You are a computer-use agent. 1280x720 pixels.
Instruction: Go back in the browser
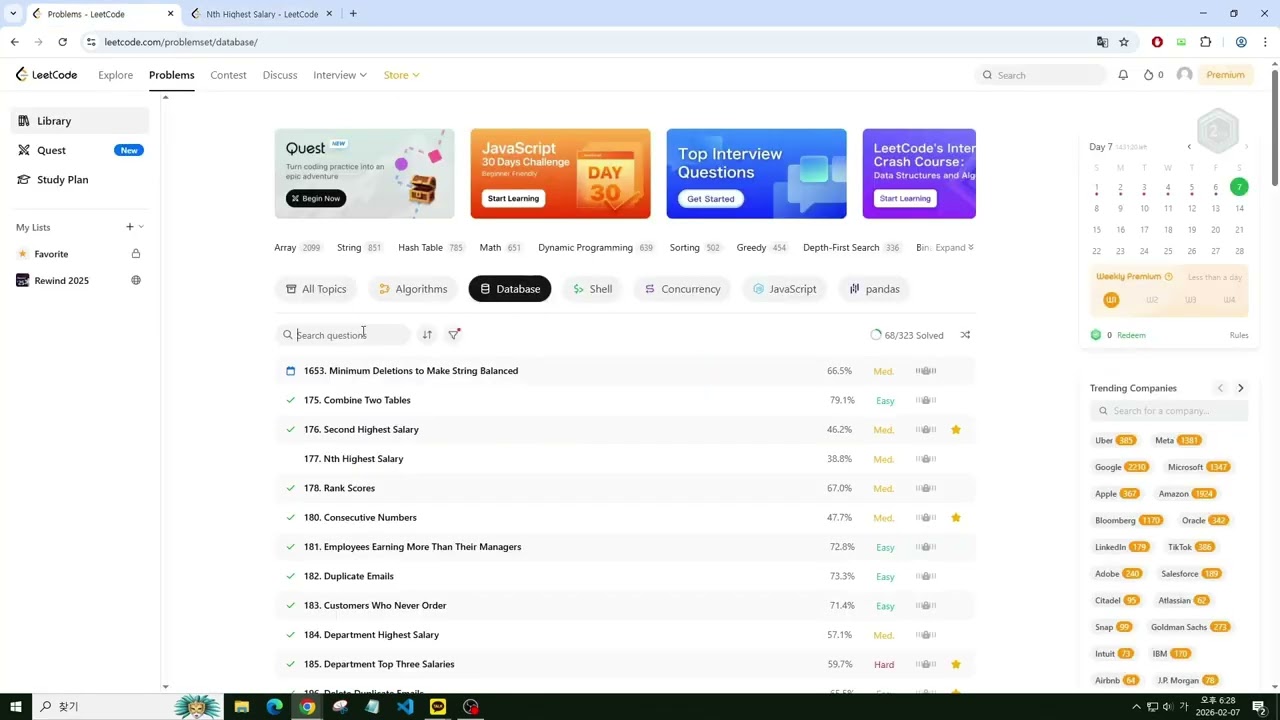(x=14, y=42)
